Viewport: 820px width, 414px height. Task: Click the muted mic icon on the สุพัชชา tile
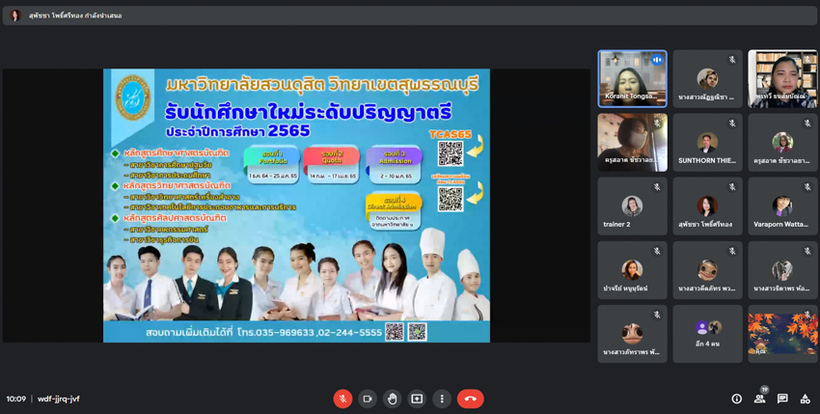point(732,187)
